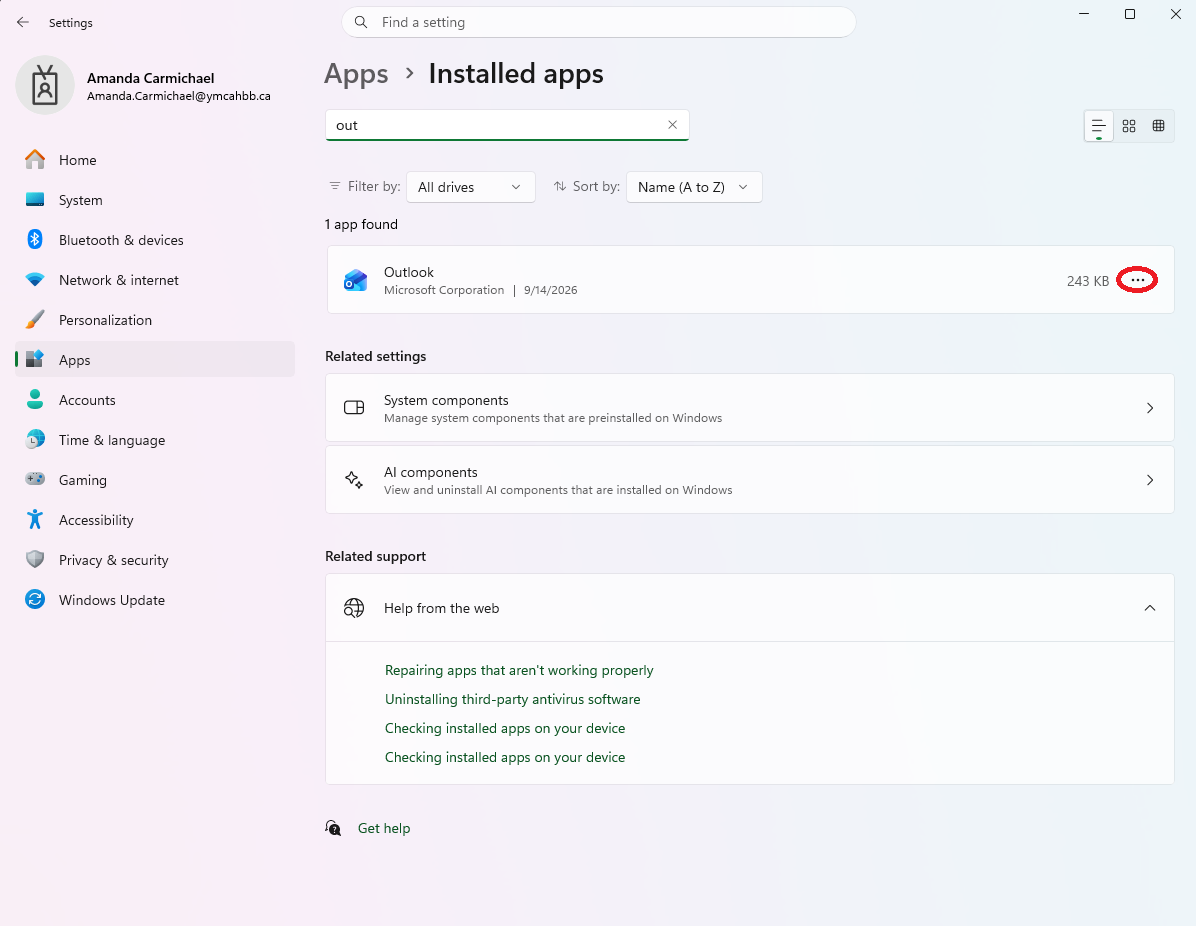Open Home in the sidebar
1196x926 pixels.
(x=155, y=160)
